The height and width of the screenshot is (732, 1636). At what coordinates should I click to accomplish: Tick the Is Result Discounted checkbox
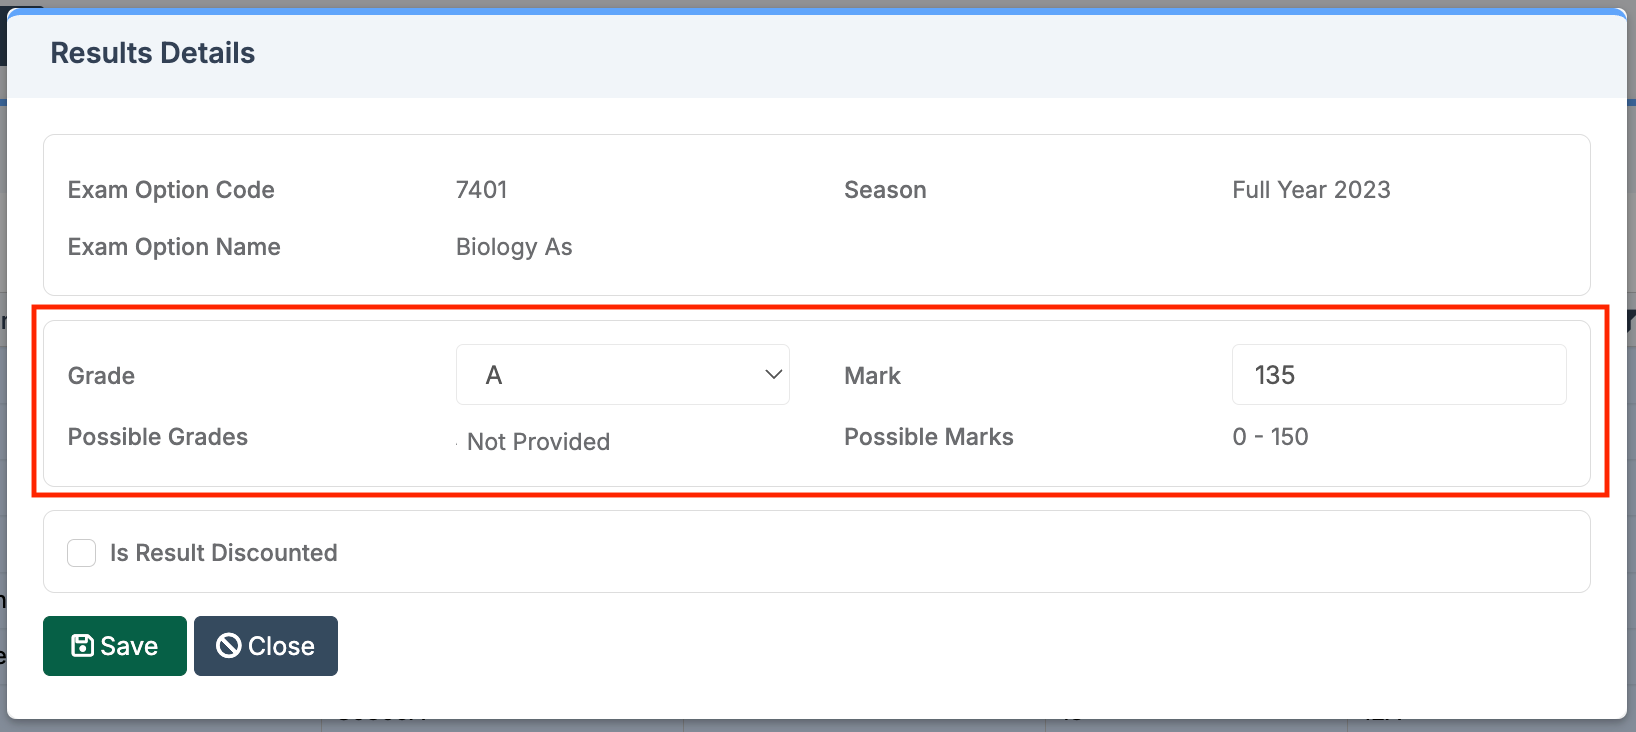[x=81, y=553]
